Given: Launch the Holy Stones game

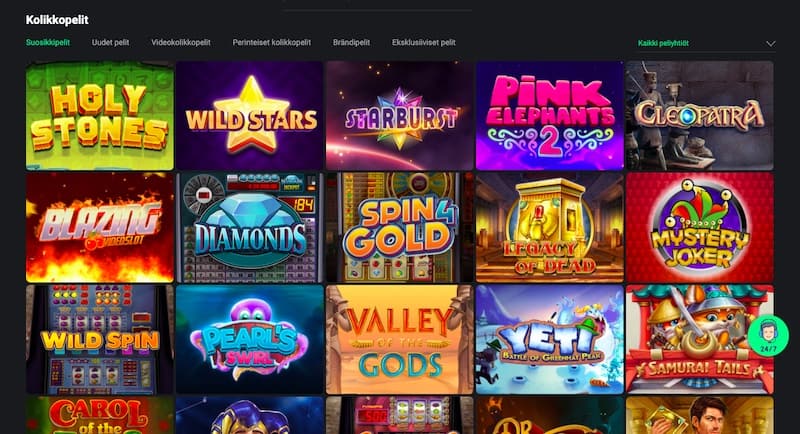Looking at the screenshot, I should (x=100, y=116).
